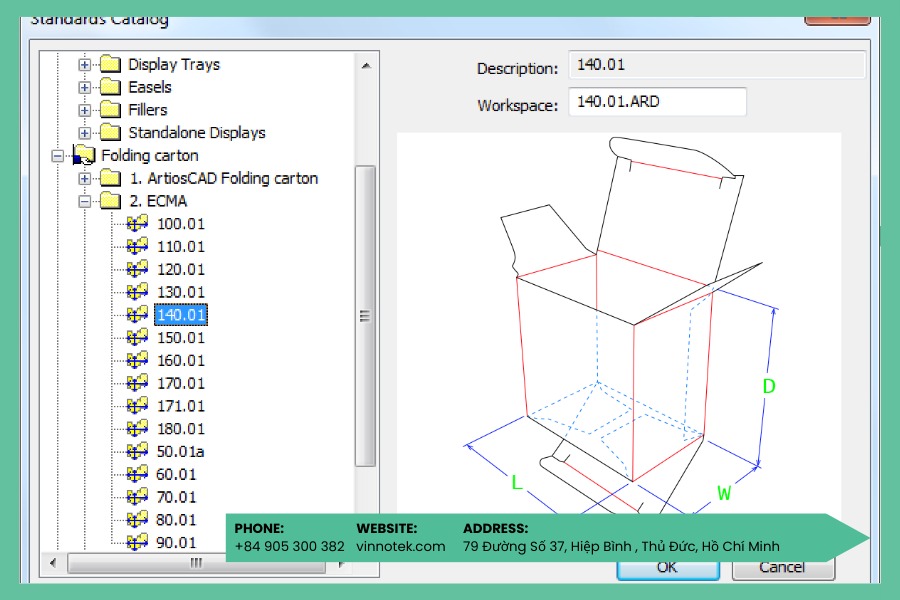
Task: Click the standard icon beside 150.01
Action: point(137,338)
